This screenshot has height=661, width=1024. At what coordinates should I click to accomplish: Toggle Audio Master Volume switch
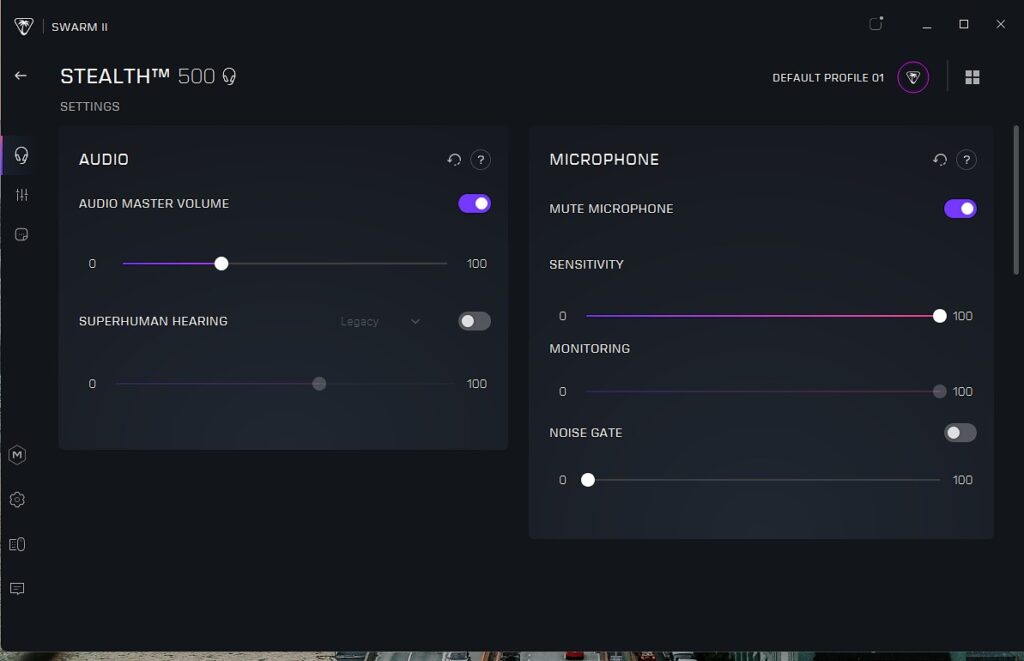tap(474, 204)
